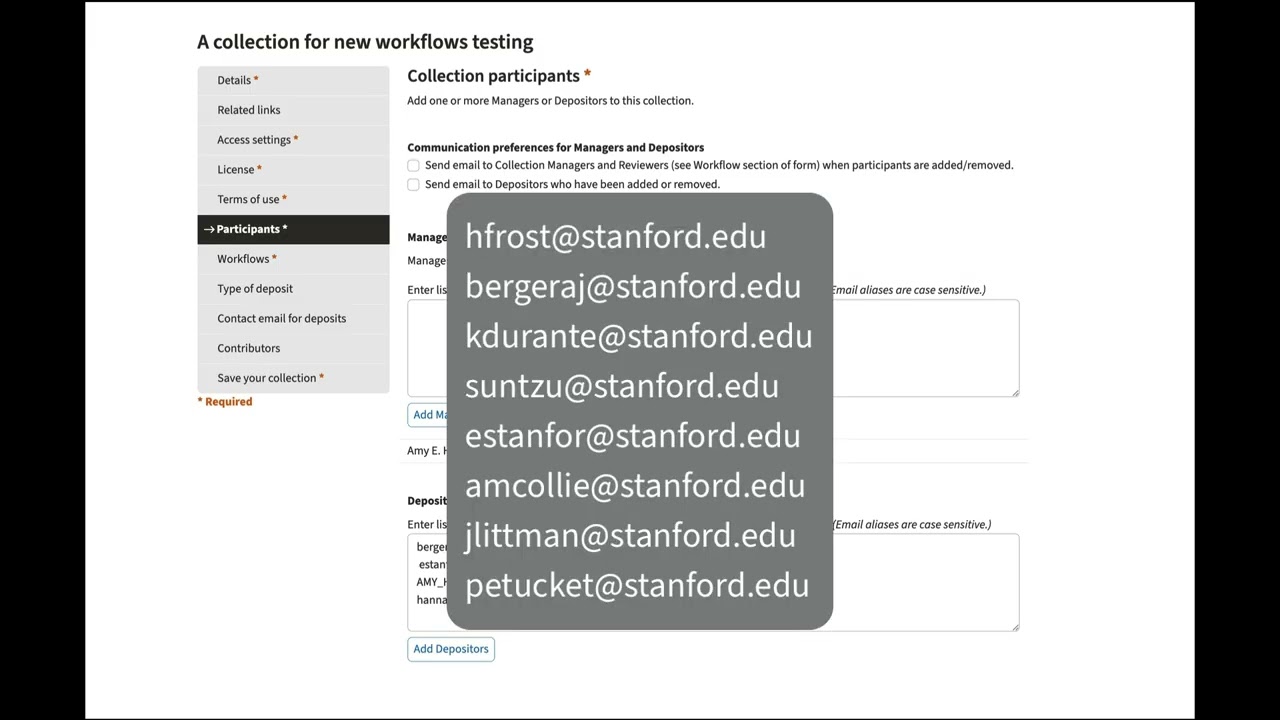Click the Add Depositors button
This screenshot has height=720, width=1280.
click(x=451, y=649)
